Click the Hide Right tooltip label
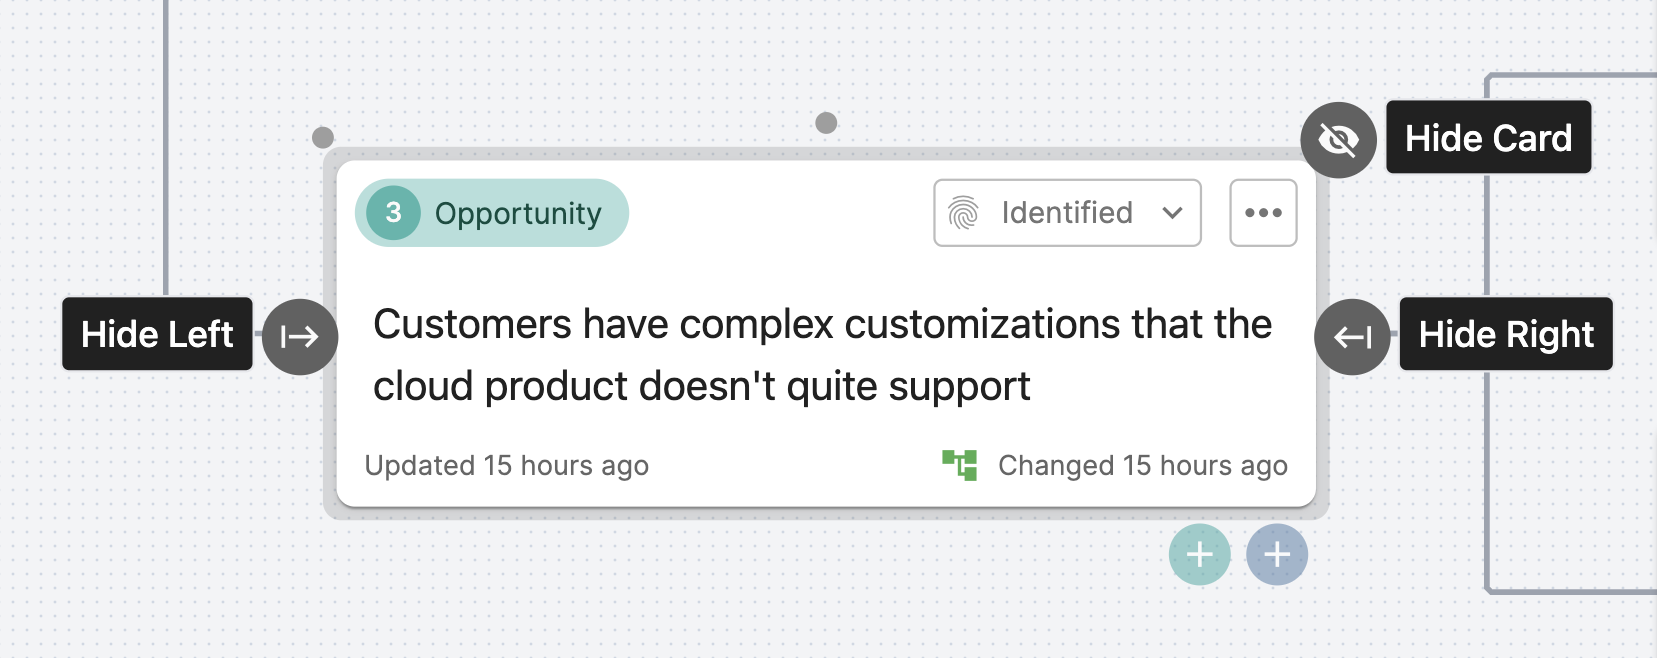Screen dimensions: 1657x658 point(1506,334)
